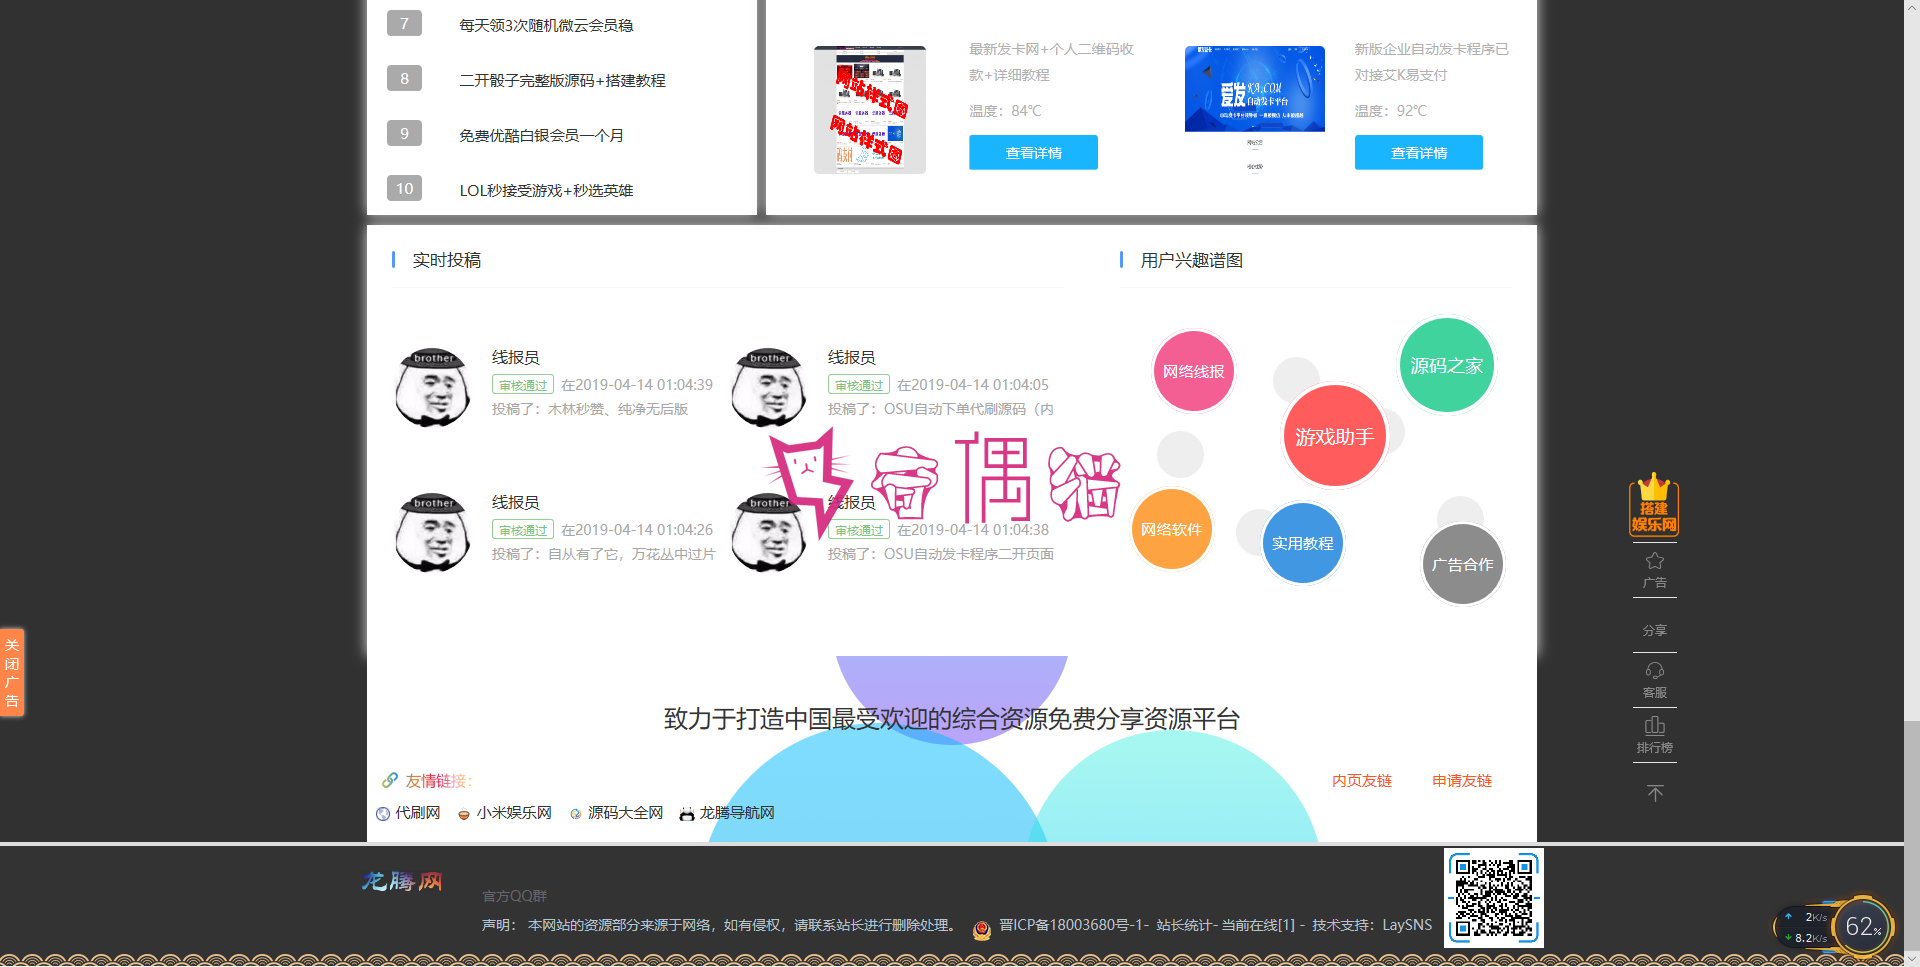Select the orange 网络软件 bubble
The height and width of the screenshot is (967, 1920).
pyautogui.click(x=1172, y=529)
